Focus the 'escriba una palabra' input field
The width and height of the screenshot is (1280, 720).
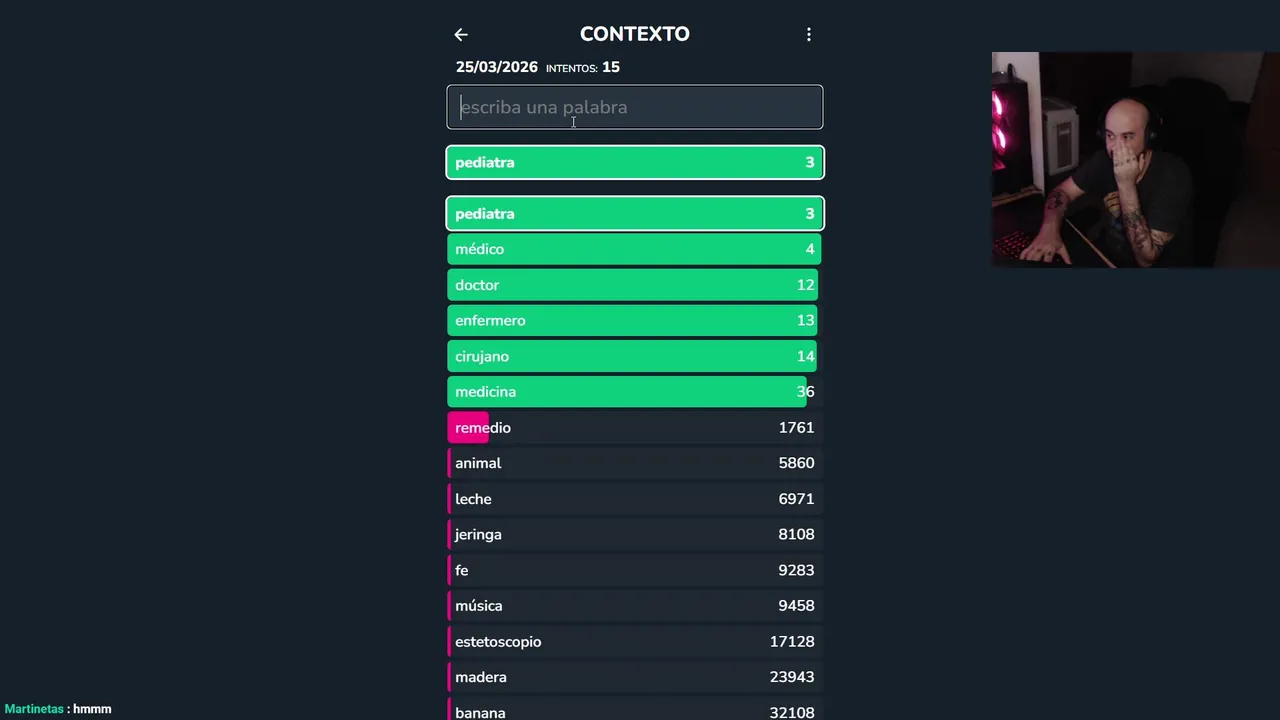click(x=635, y=107)
